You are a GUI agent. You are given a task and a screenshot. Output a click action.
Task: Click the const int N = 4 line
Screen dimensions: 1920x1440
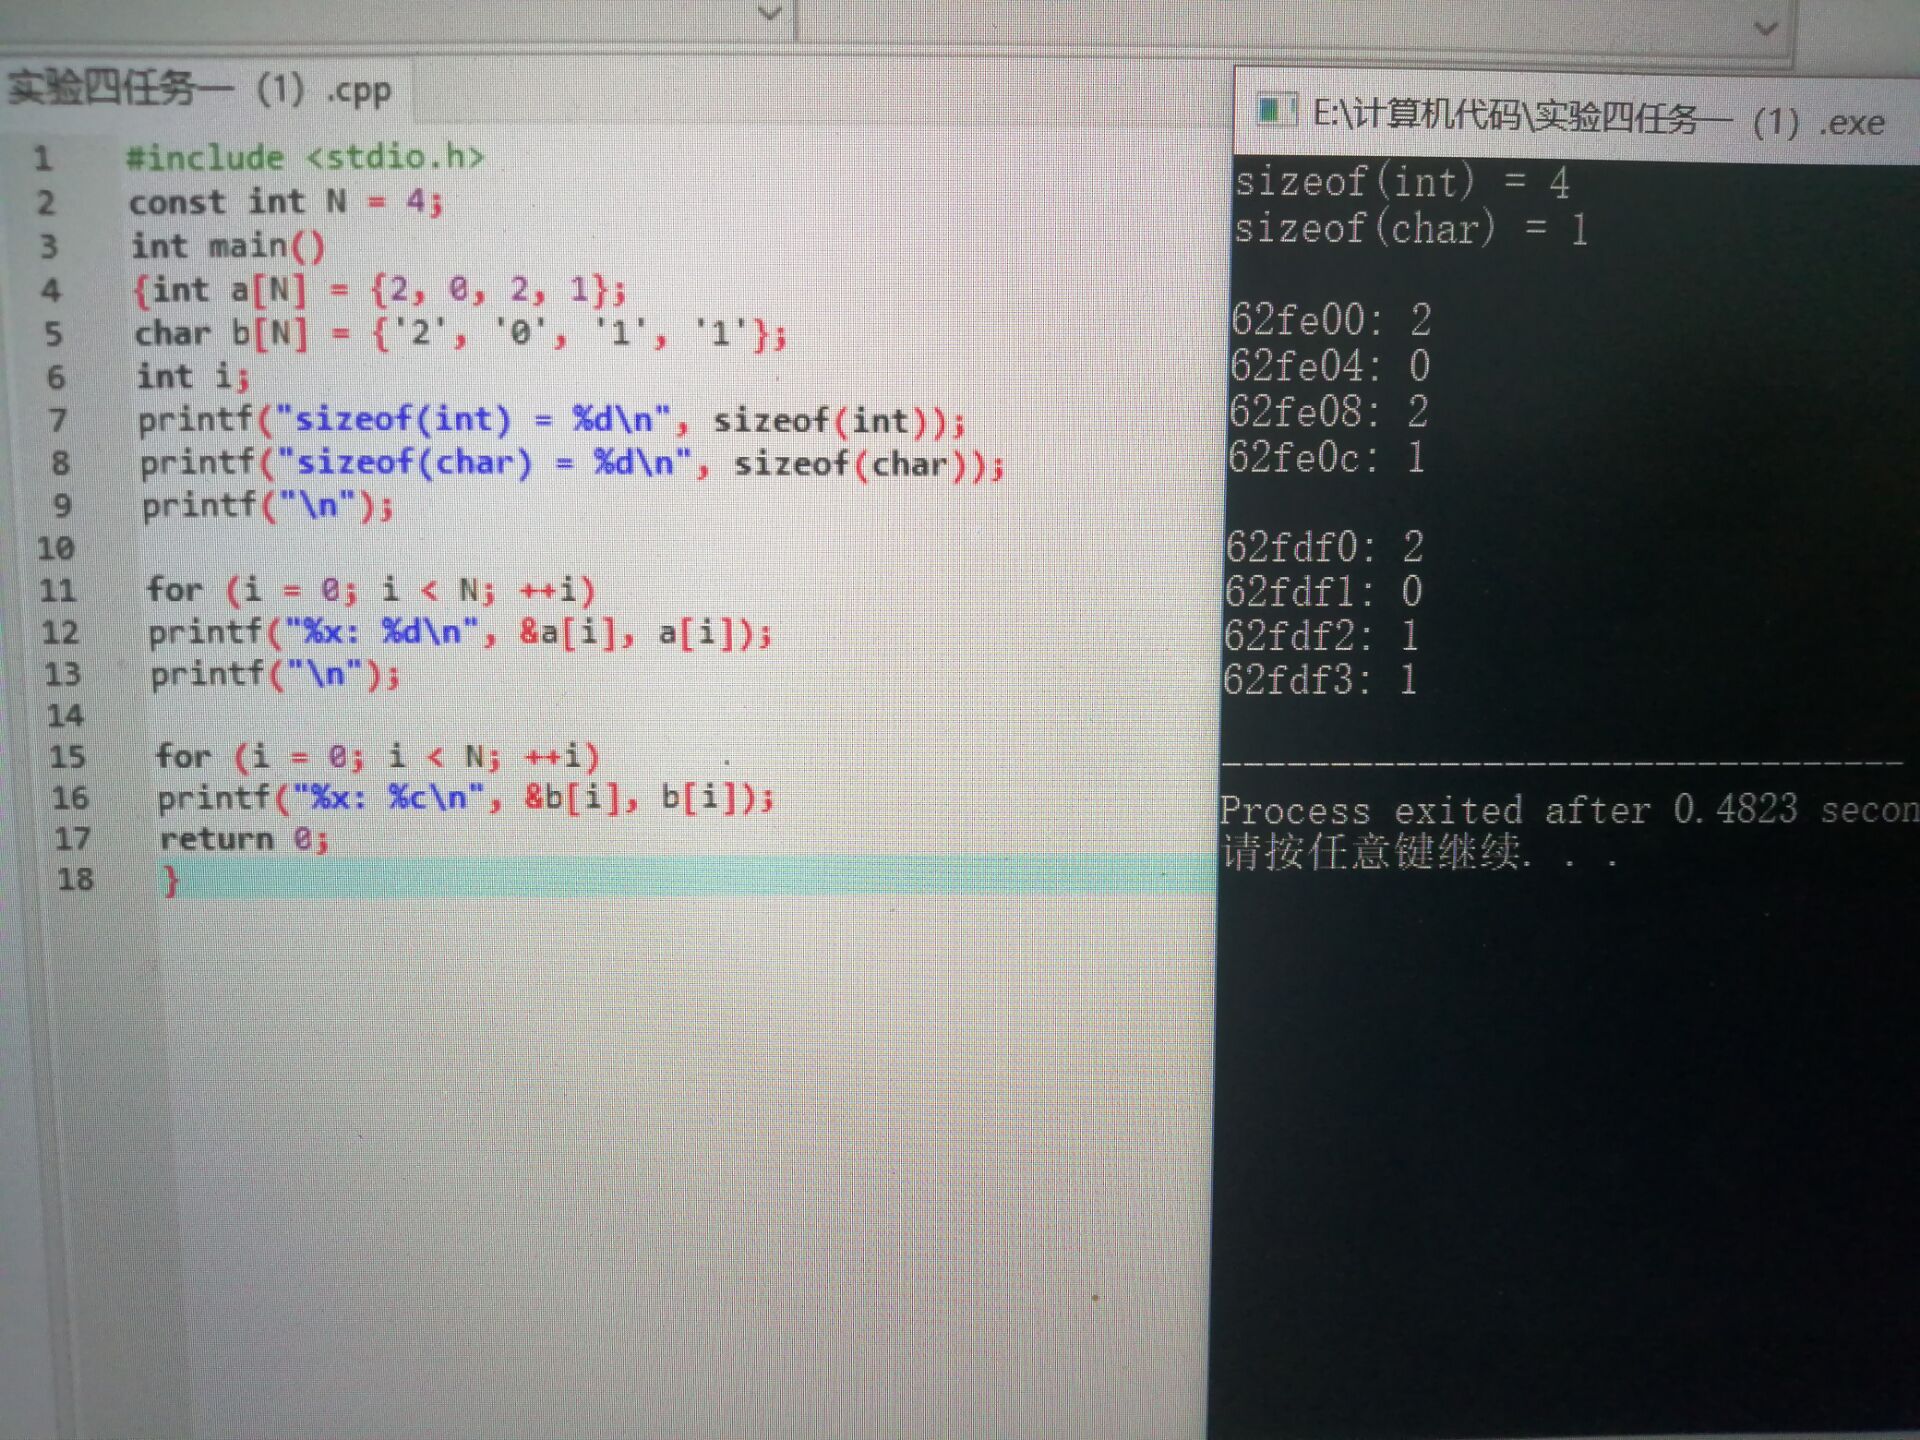[x=285, y=202]
